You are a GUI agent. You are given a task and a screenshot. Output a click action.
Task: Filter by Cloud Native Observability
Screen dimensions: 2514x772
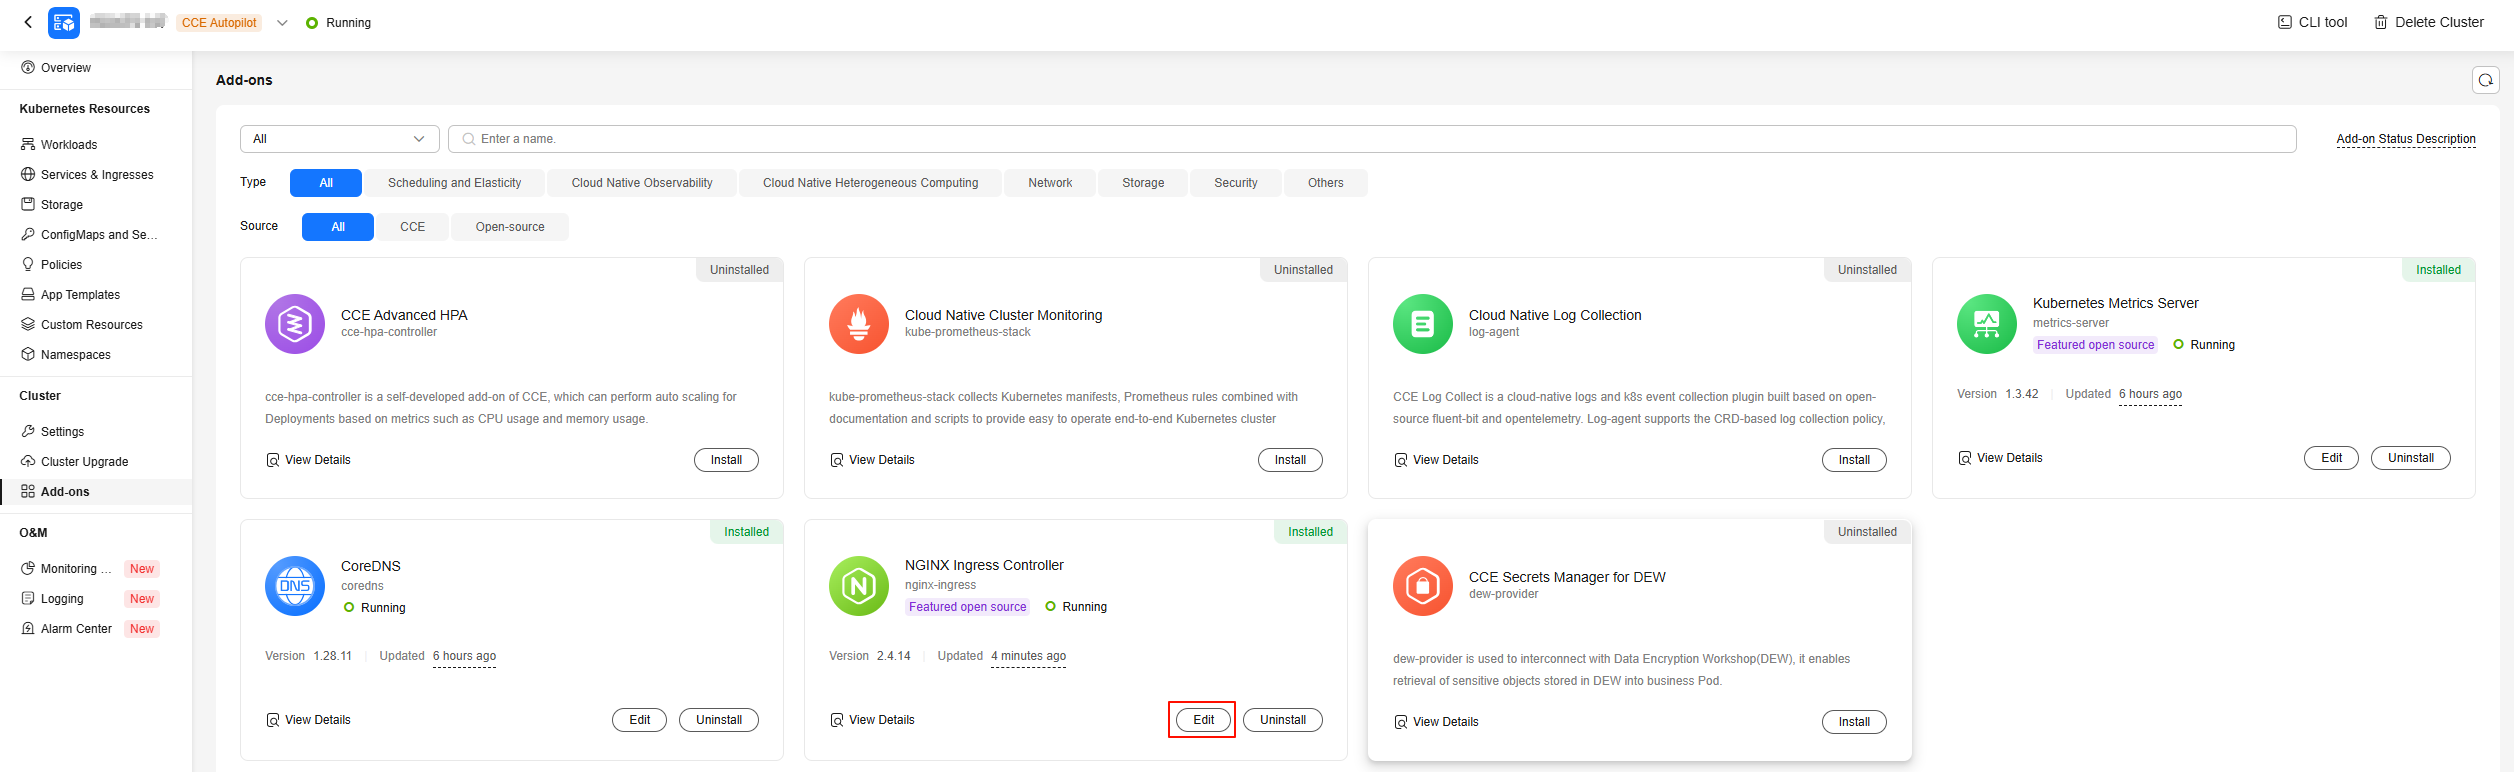642,183
